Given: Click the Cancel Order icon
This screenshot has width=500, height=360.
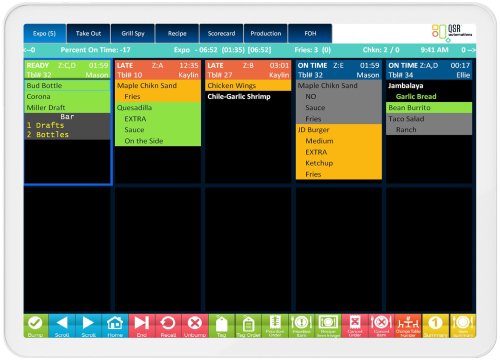Looking at the screenshot, I should pyautogui.click(x=355, y=326).
